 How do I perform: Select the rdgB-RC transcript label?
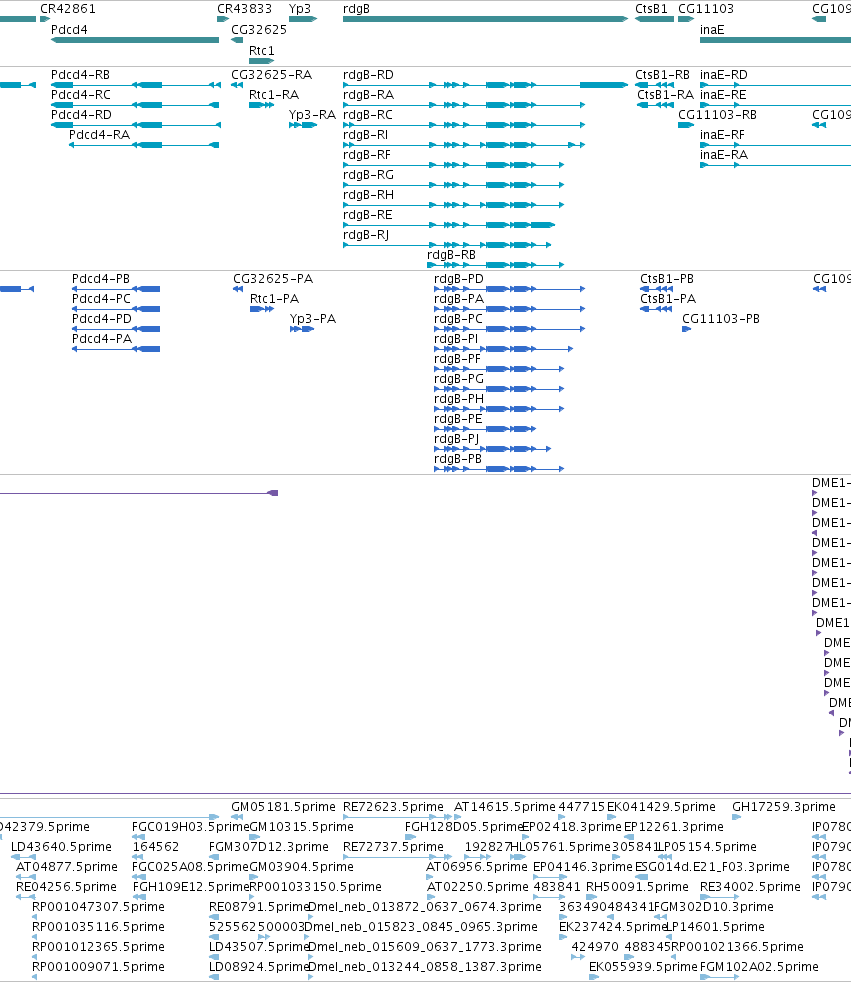tap(368, 115)
